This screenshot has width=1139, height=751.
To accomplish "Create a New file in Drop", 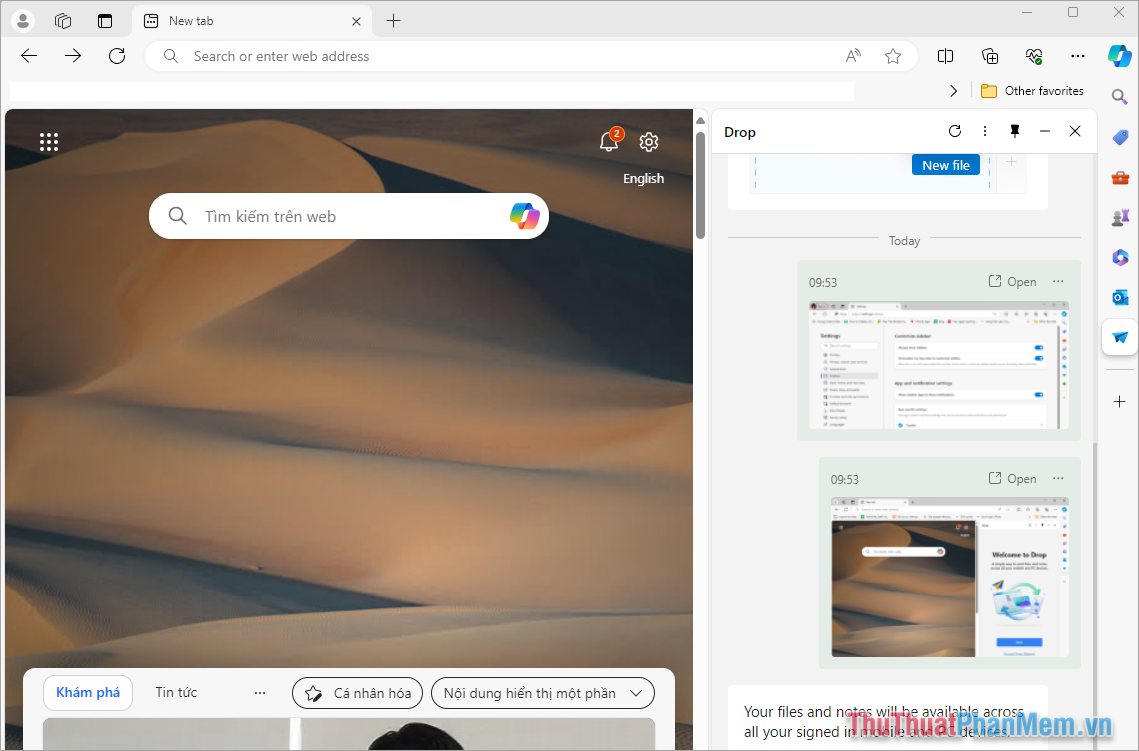I will (945, 164).
